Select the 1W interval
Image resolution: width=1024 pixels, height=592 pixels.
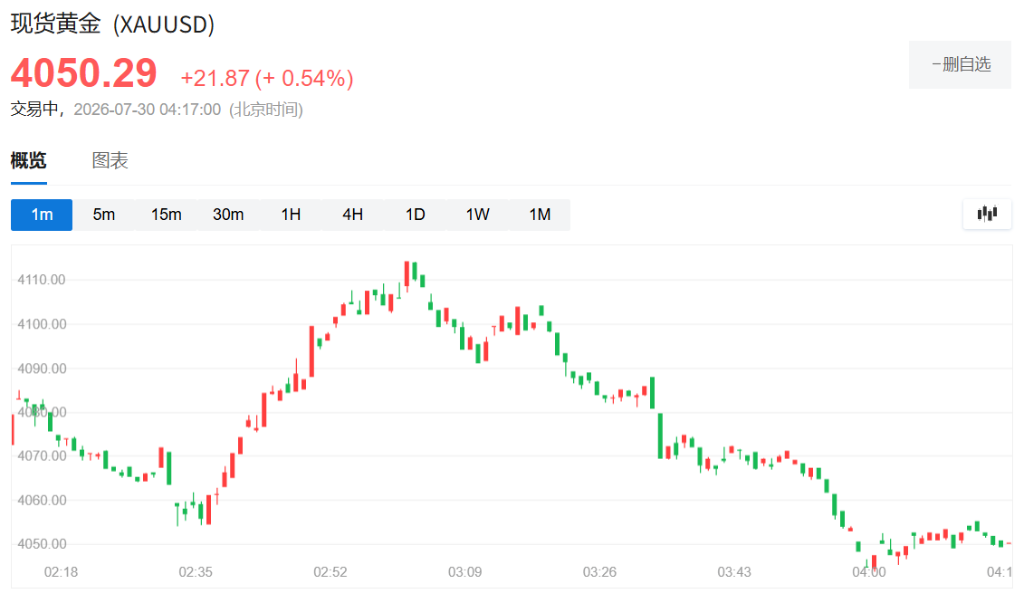(x=477, y=215)
